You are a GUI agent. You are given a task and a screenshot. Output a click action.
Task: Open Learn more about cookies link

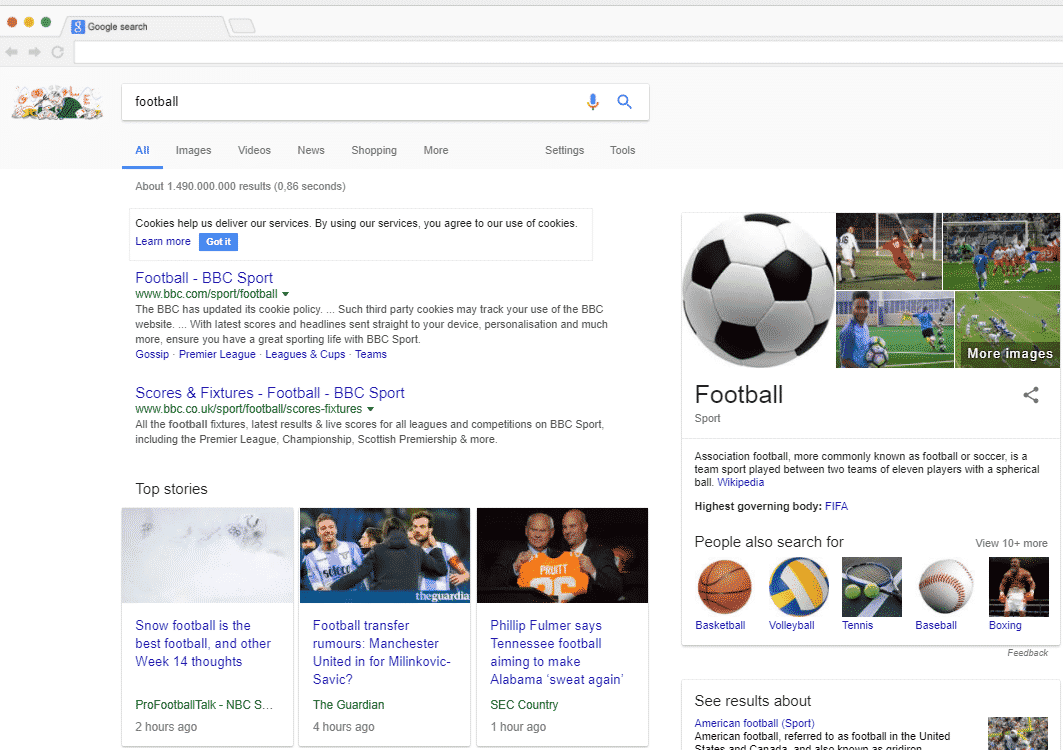[163, 241]
